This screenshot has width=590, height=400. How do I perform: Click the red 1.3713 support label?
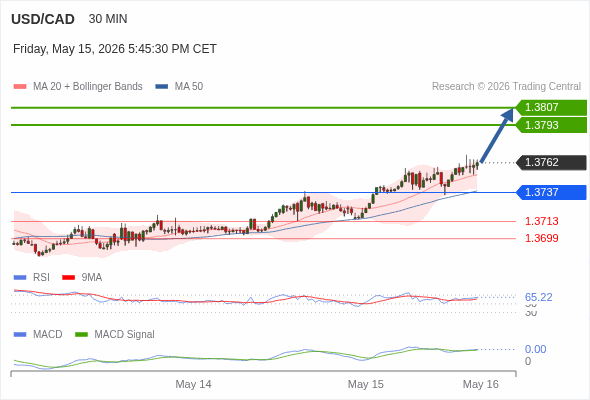click(541, 221)
